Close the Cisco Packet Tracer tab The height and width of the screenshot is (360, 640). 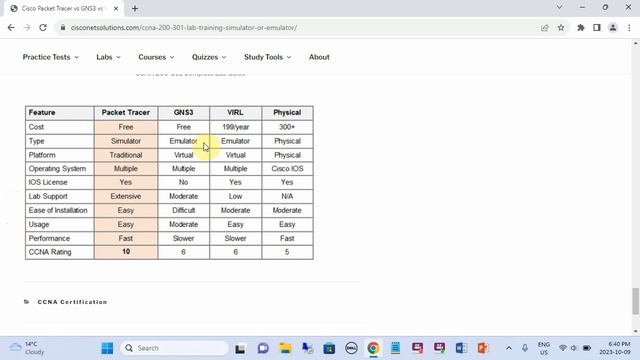coord(116,9)
